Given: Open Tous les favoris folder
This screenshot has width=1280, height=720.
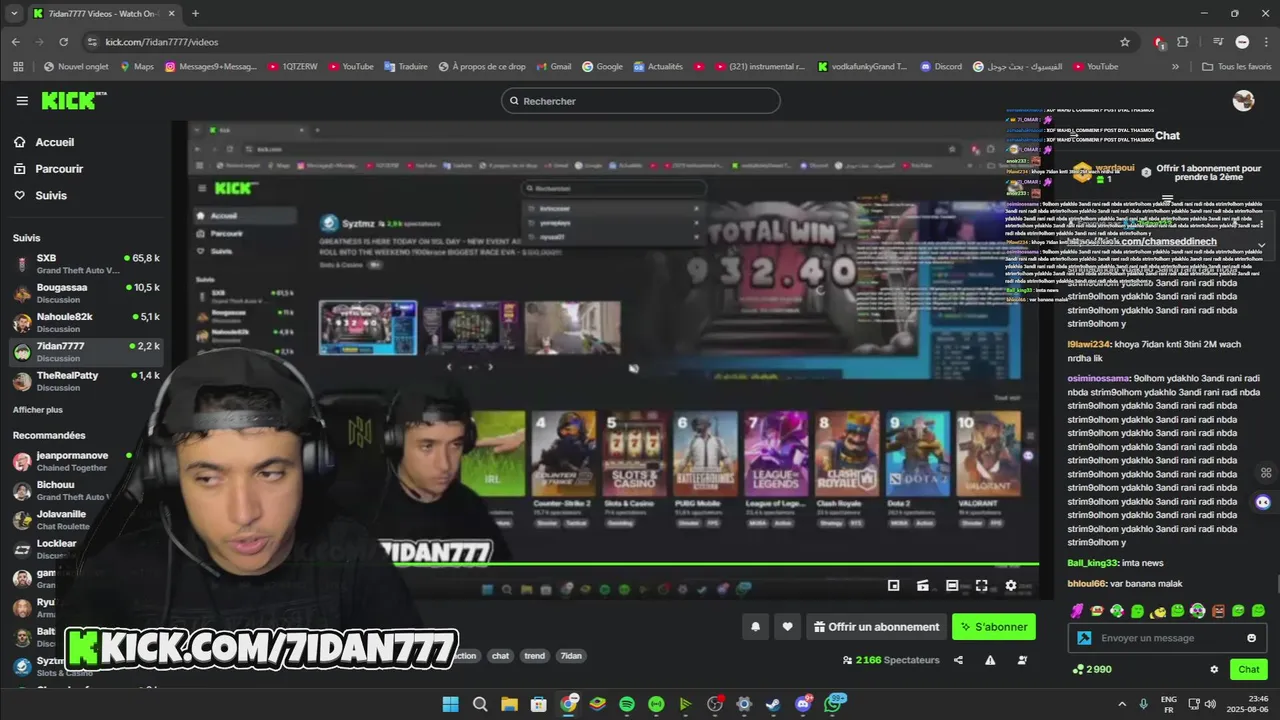Looking at the screenshot, I should [1236, 67].
